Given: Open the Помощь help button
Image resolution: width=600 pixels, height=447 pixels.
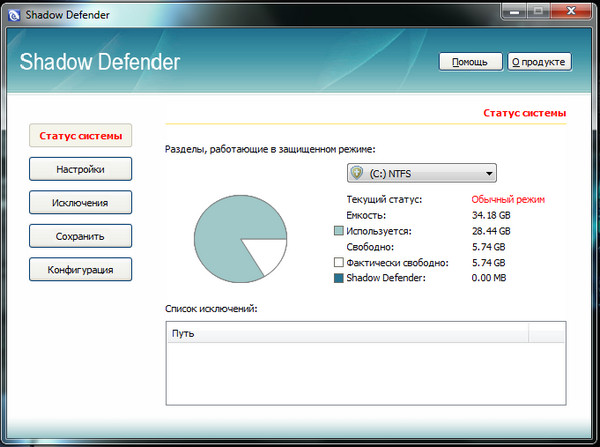Looking at the screenshot, I should pyautogui.click(x=469, y=62).
